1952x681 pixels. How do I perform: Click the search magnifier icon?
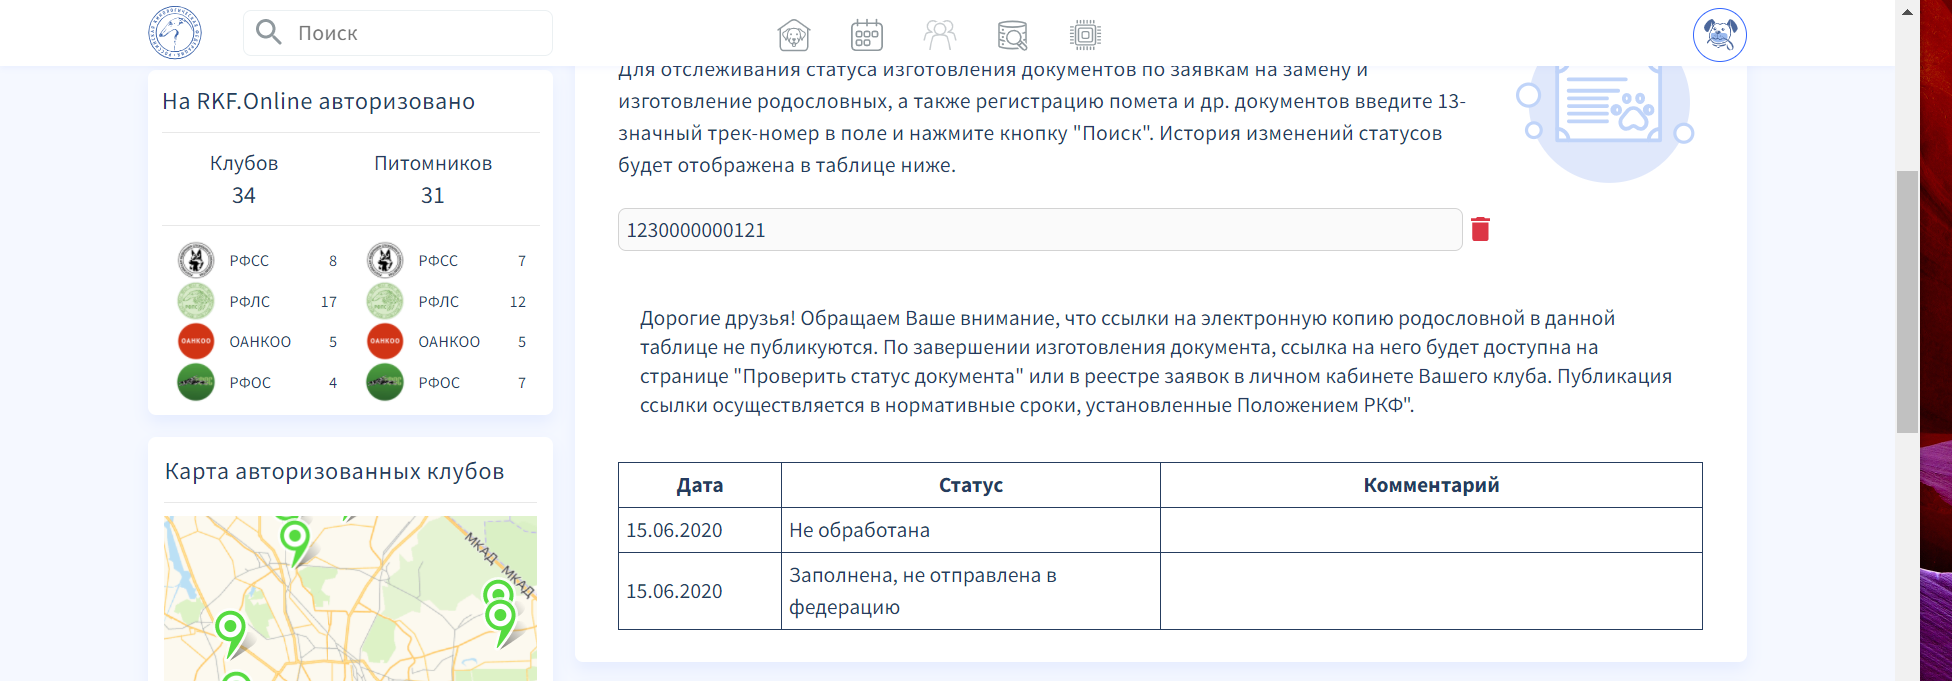(x=268, y=33)
